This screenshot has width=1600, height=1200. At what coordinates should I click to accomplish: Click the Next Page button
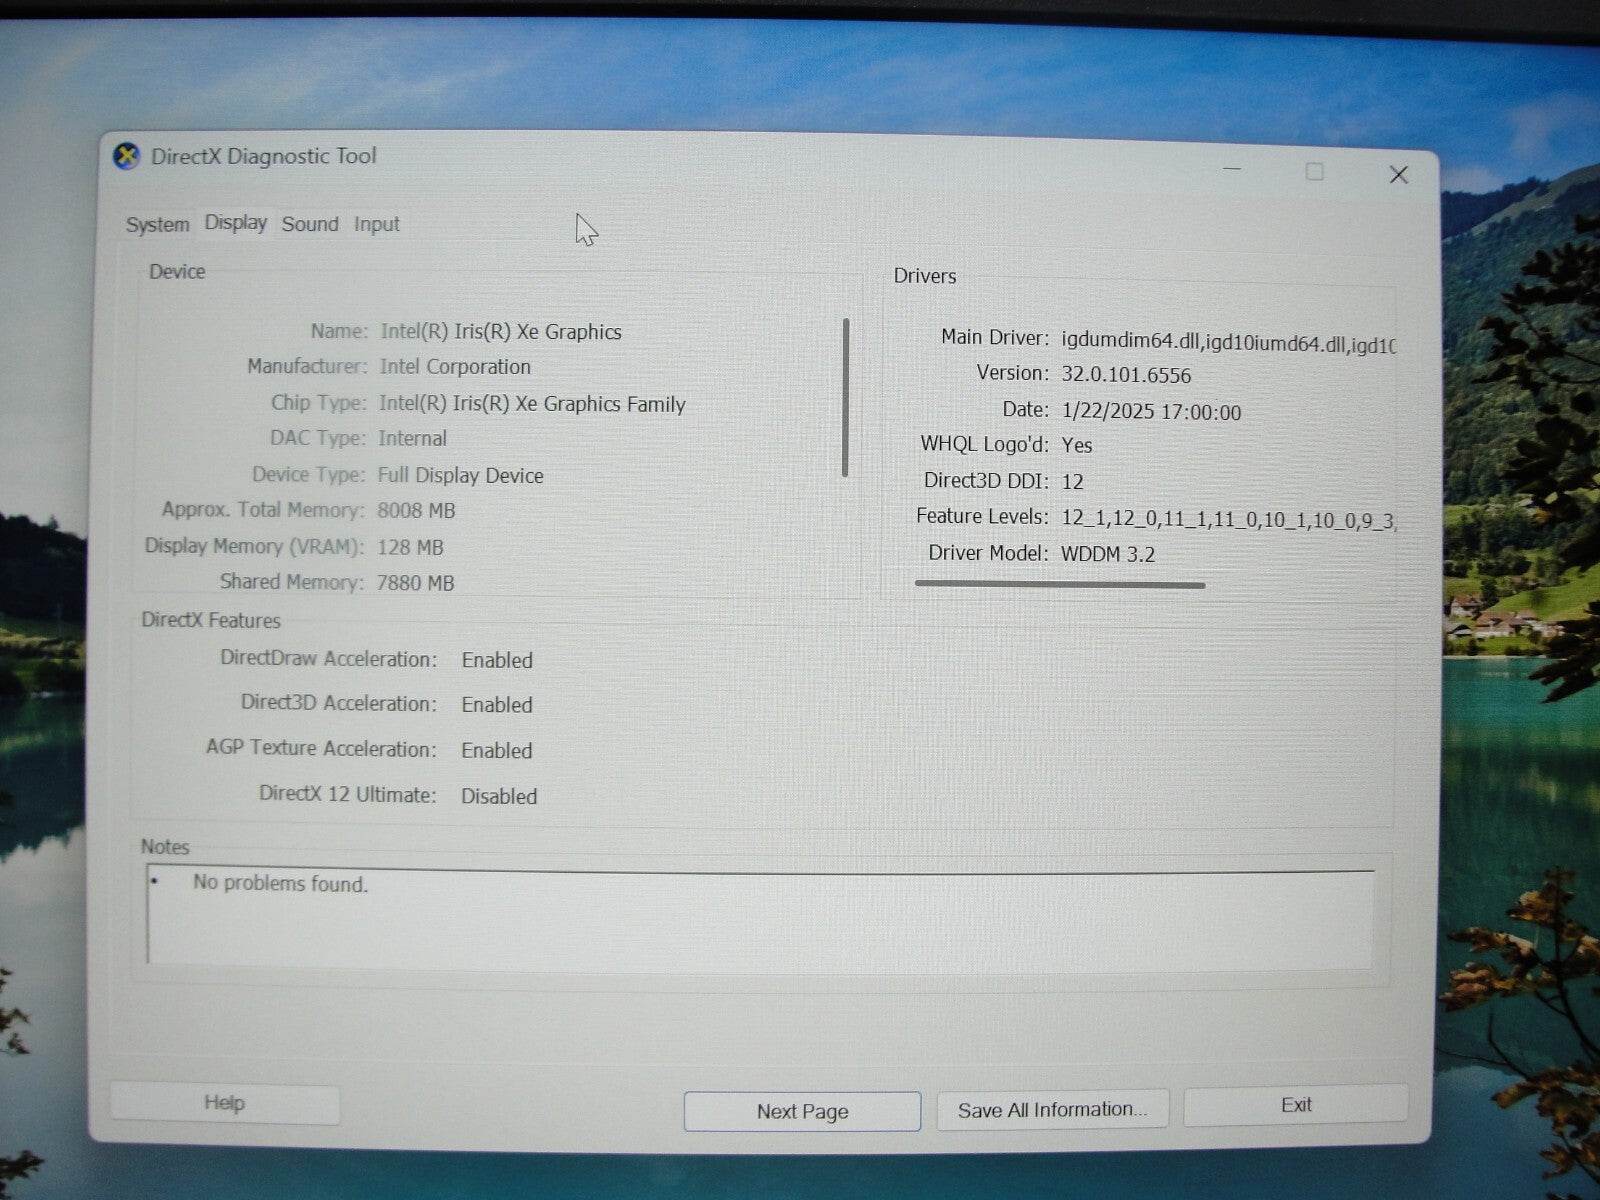(801, 1110)
